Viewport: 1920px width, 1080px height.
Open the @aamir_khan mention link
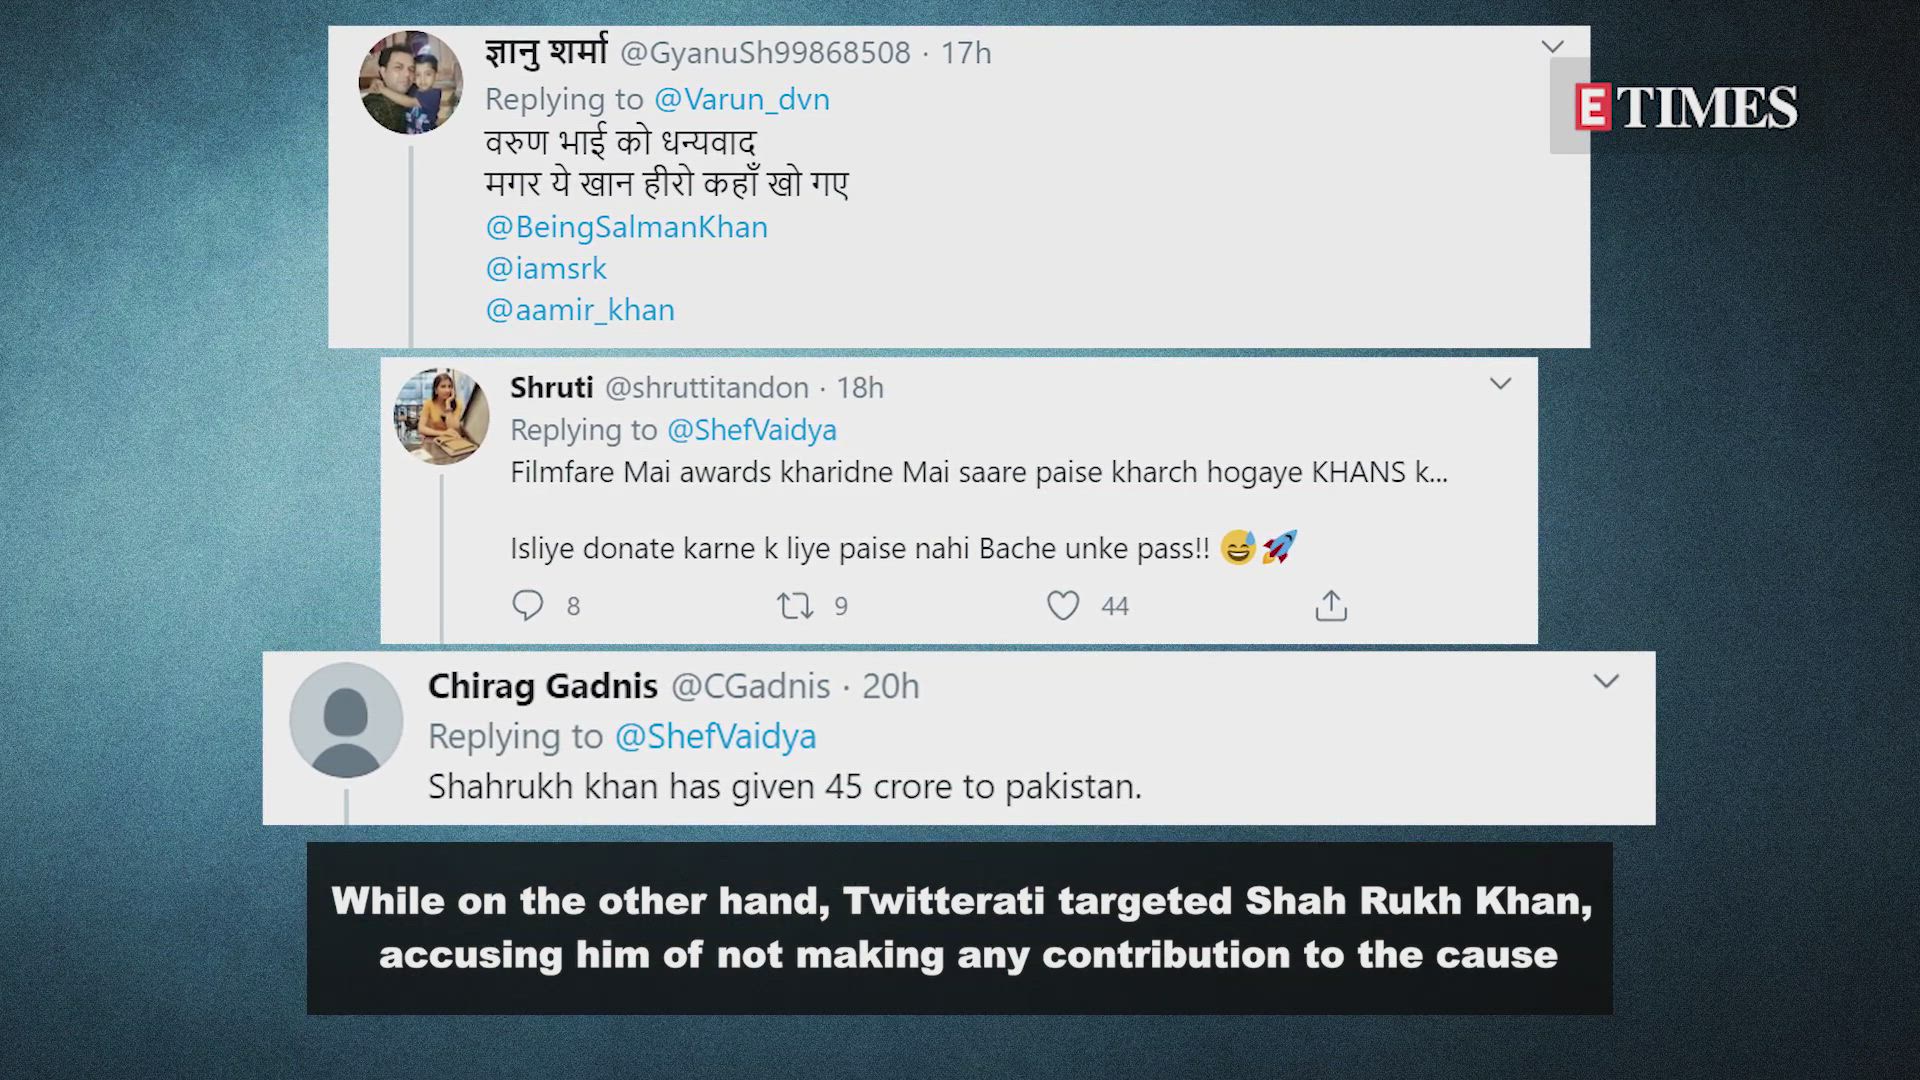[x=580, y=310]
